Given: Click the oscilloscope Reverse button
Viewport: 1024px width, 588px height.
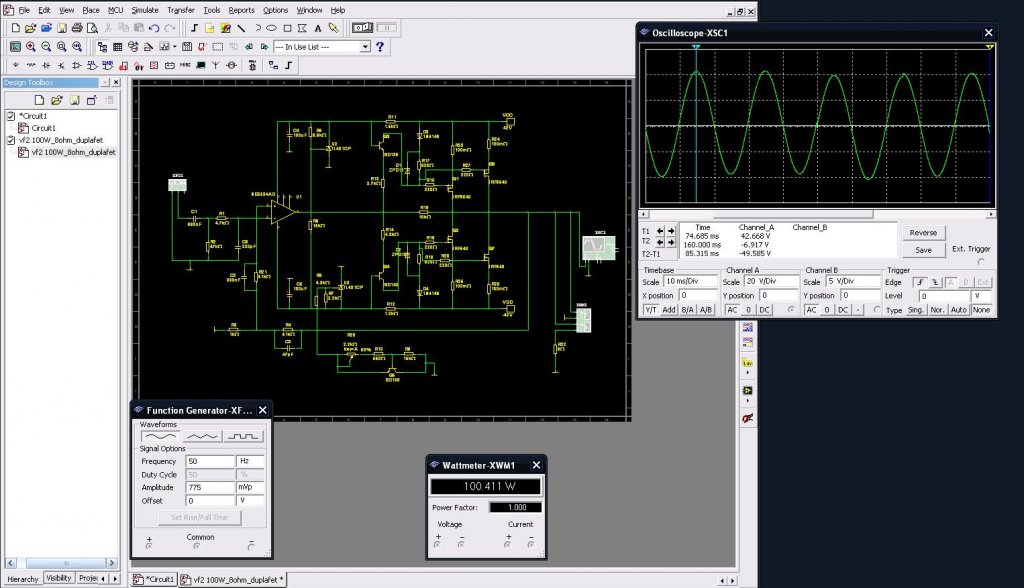Looking at the screenshot, I should [x=923, y=233].
